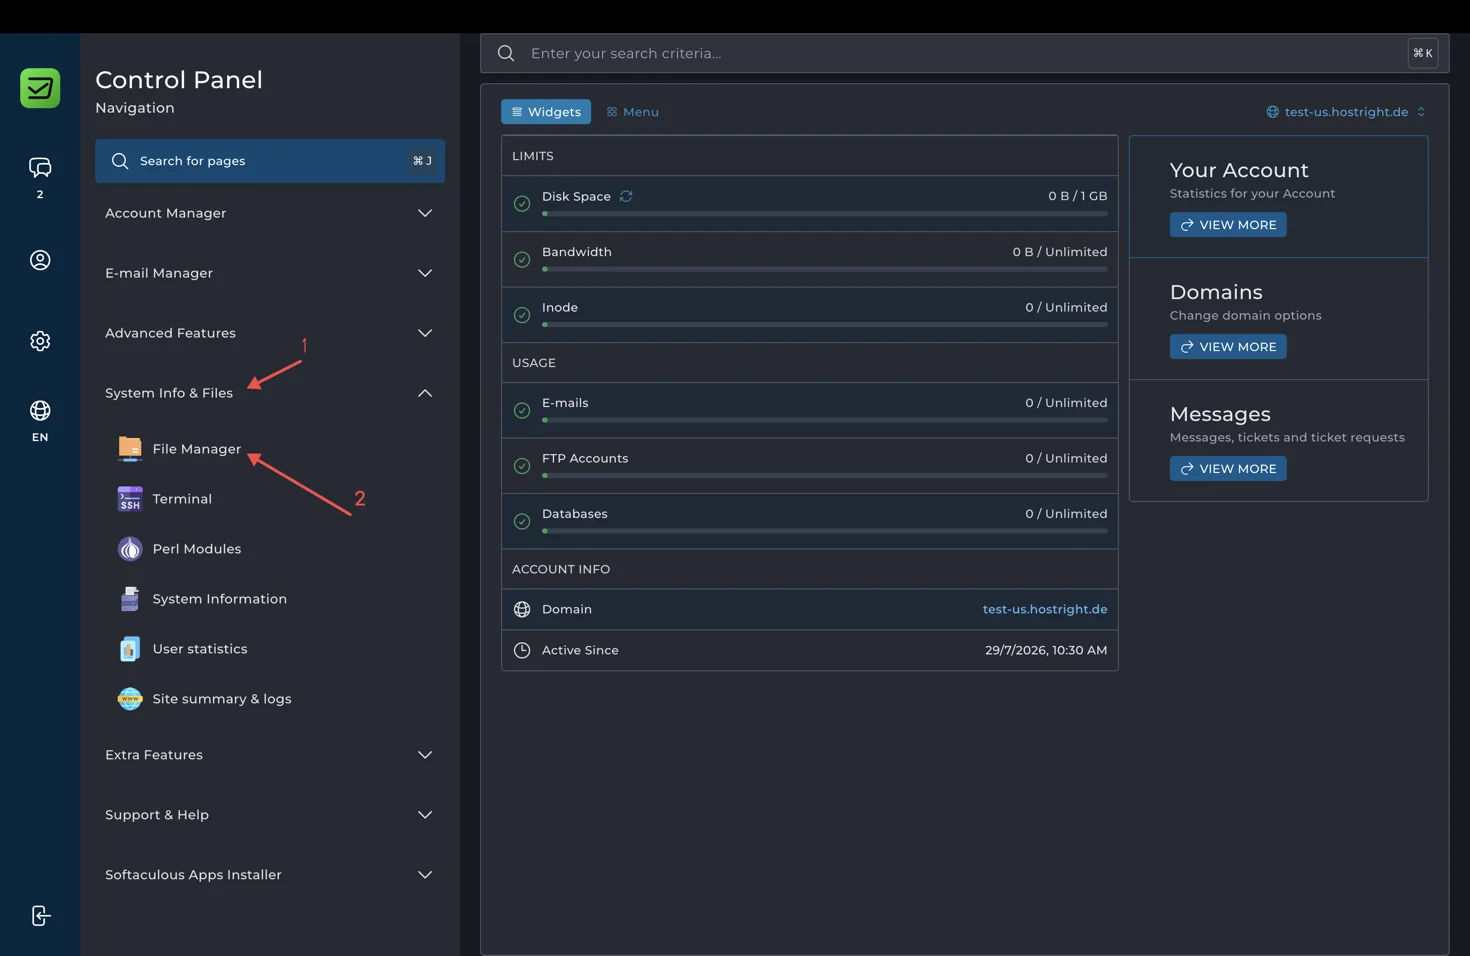Click green check icon beside Inode
Viewport: 1470px width, 956px height.
point(522,315)
